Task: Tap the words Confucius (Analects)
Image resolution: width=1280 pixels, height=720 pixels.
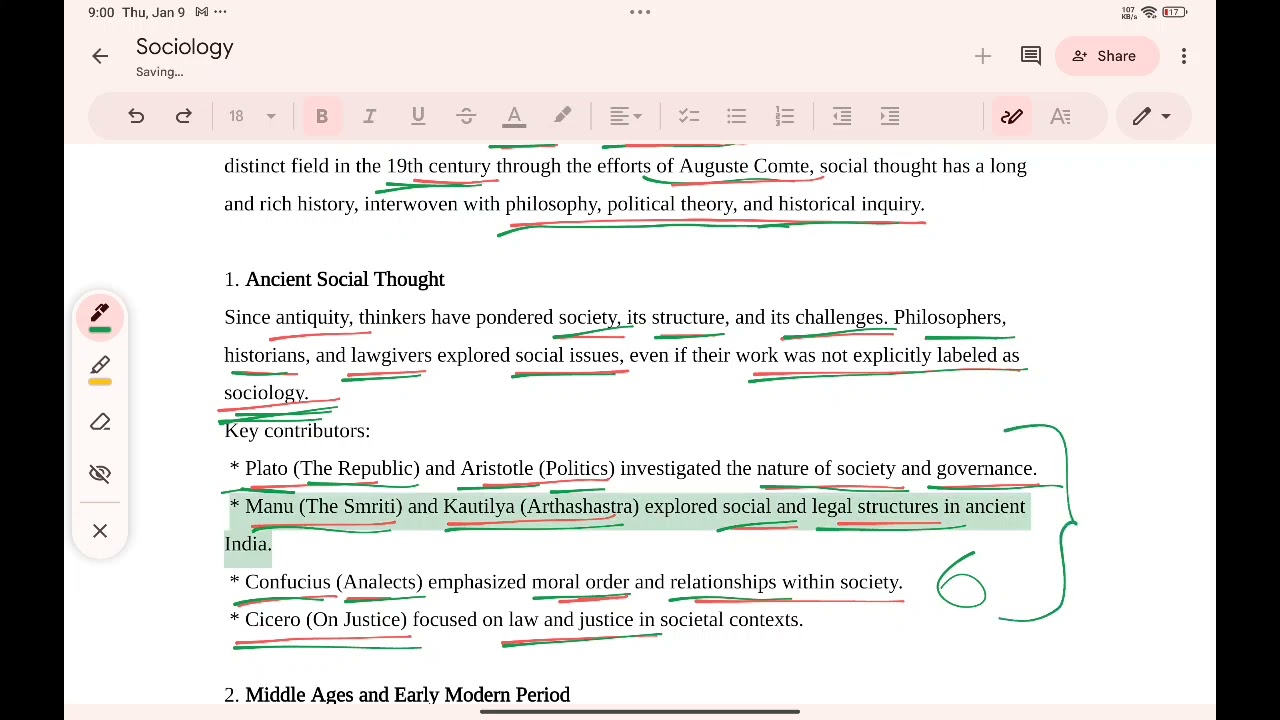Action: pos(334,582)
